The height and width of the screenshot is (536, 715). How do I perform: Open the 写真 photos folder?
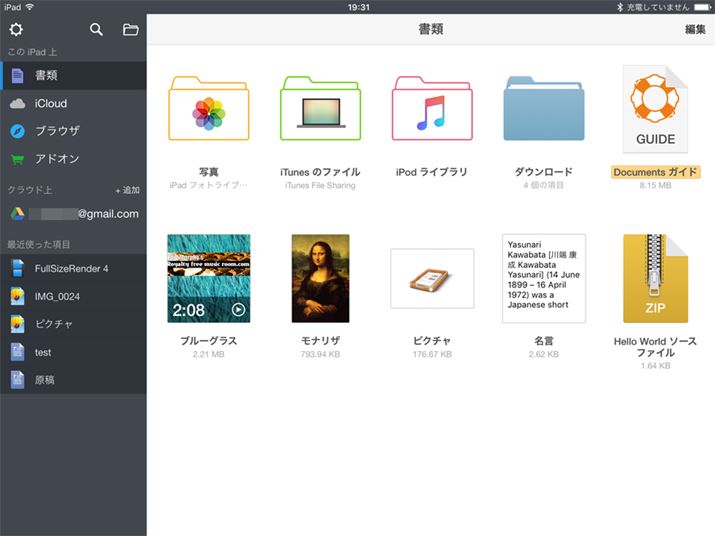click(208, 108)
